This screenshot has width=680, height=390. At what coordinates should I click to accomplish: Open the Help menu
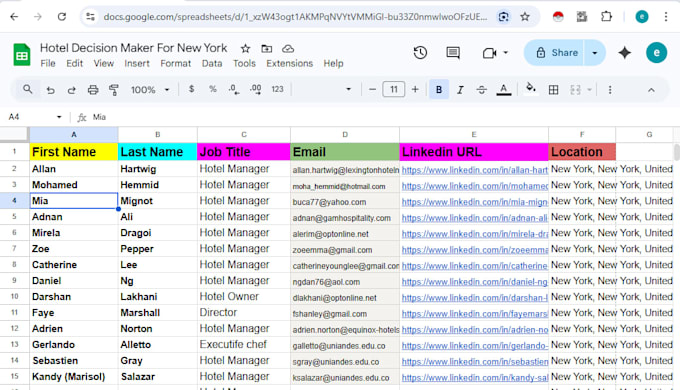[333, 63]
